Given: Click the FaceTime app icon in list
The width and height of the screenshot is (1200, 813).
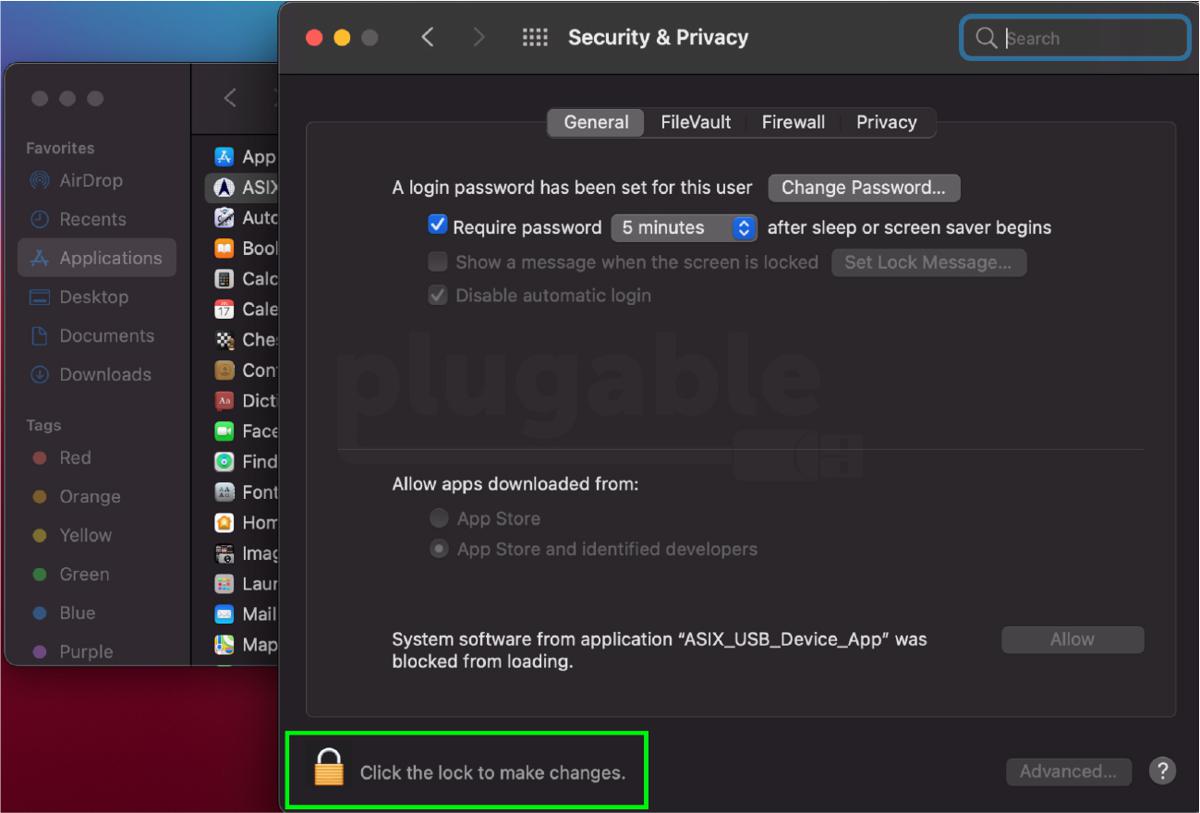Looking at the screenshot, I should point(225,431).
